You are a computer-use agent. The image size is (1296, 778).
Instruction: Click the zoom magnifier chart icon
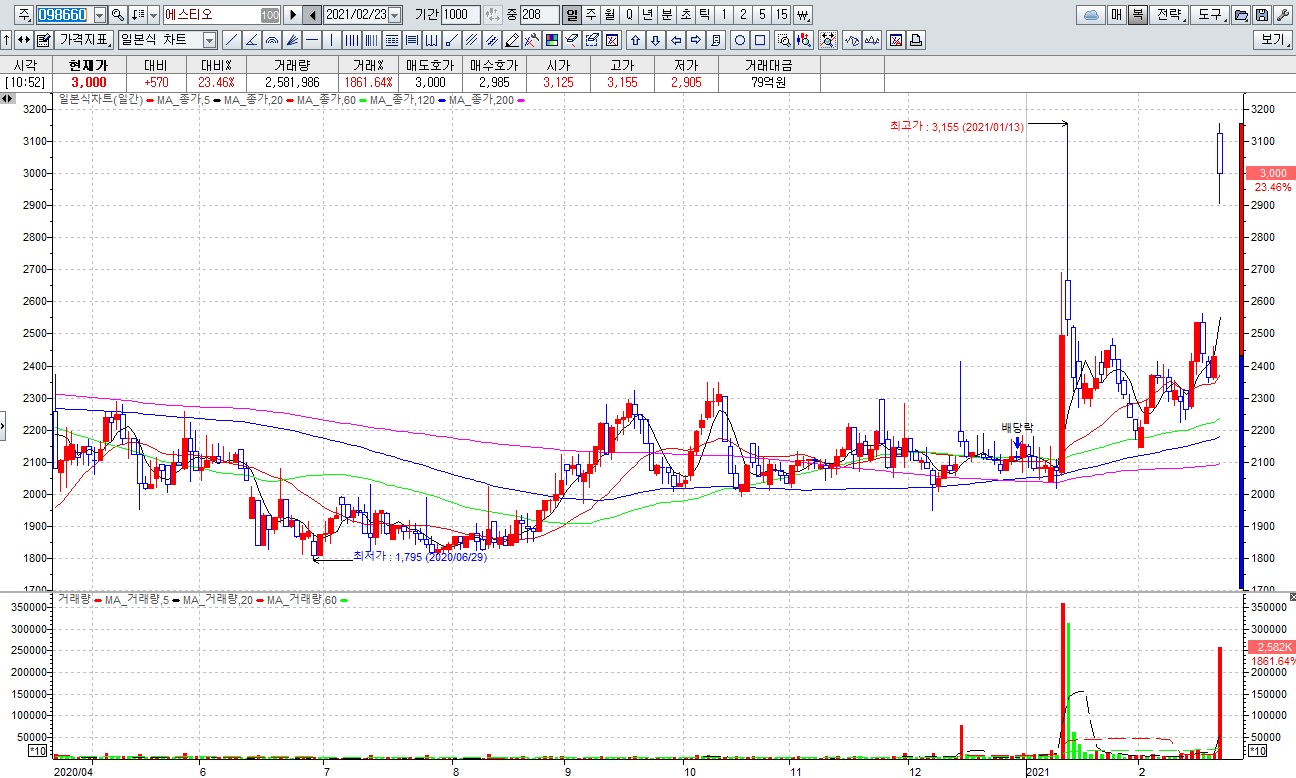[783, 40]
